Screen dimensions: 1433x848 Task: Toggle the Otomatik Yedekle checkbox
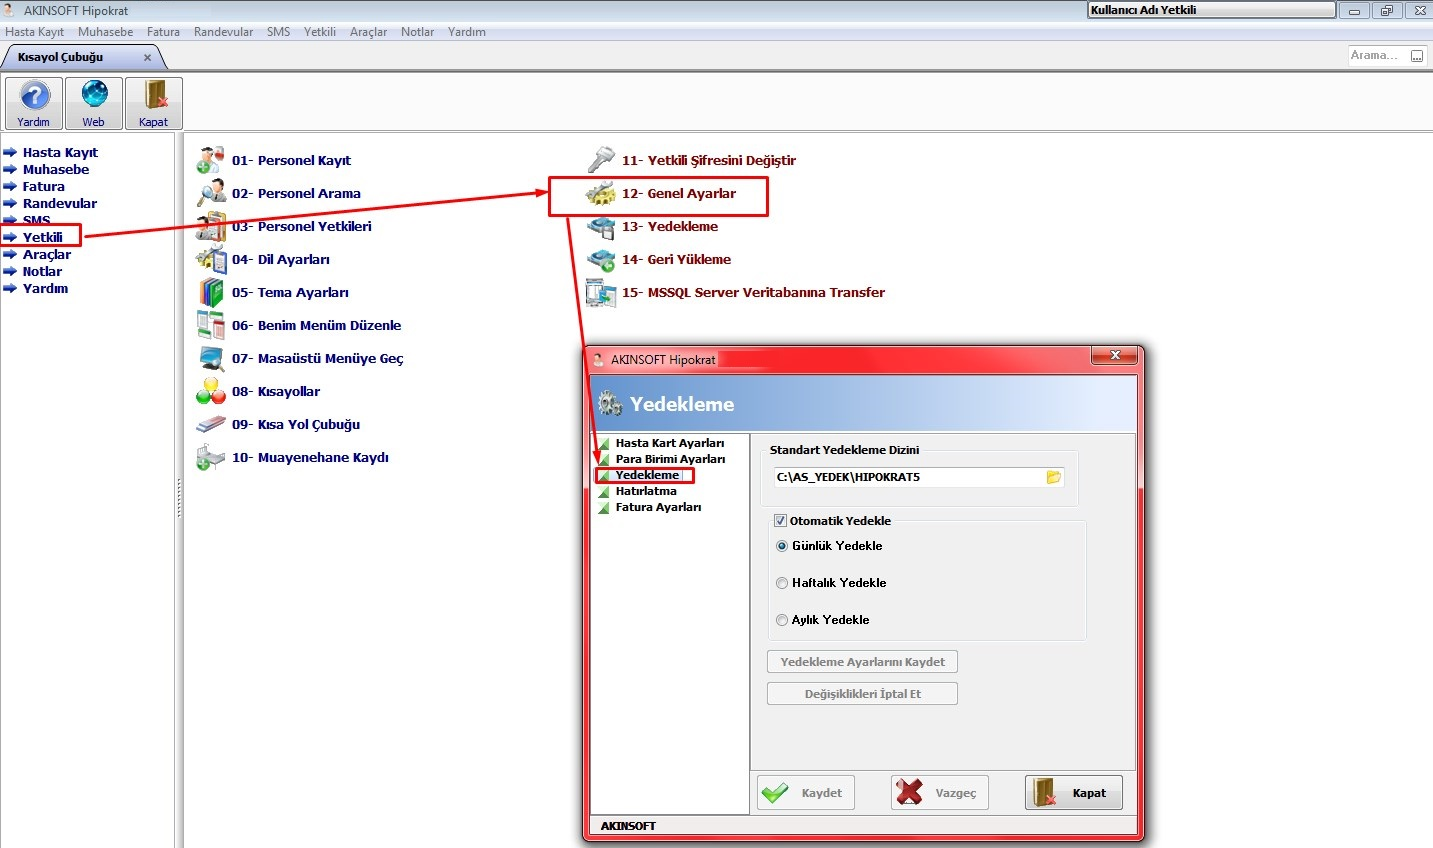781,521
